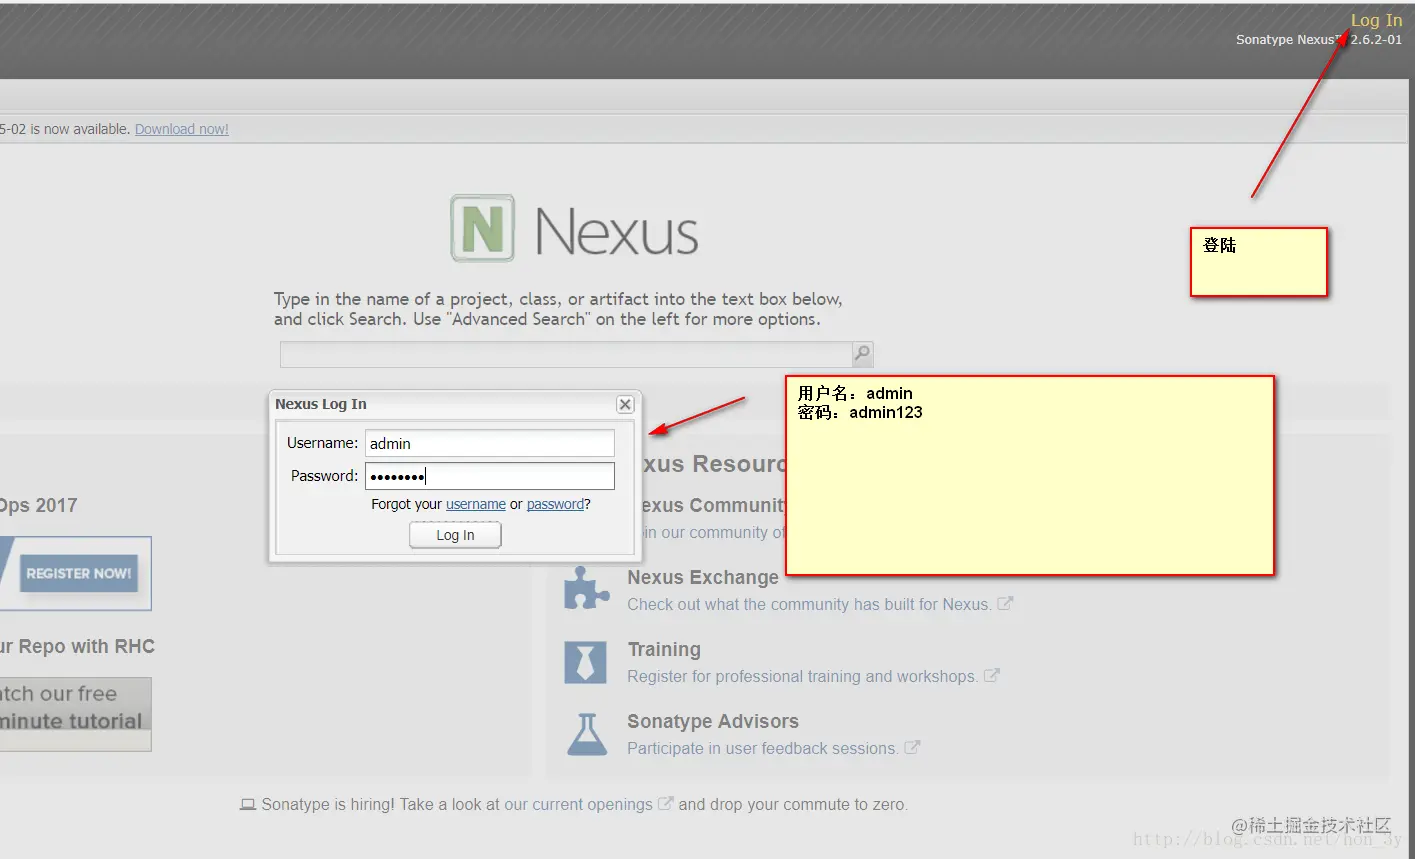
Task: Click the artifact search text box
Action: 566,354
